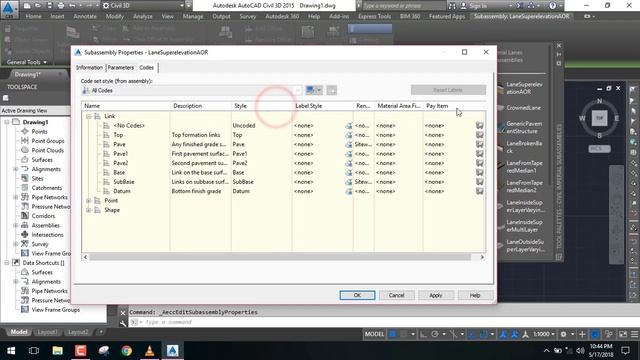Click the right scroll arrow of codes list
This screenshot has width=640, height=360.
482,257
